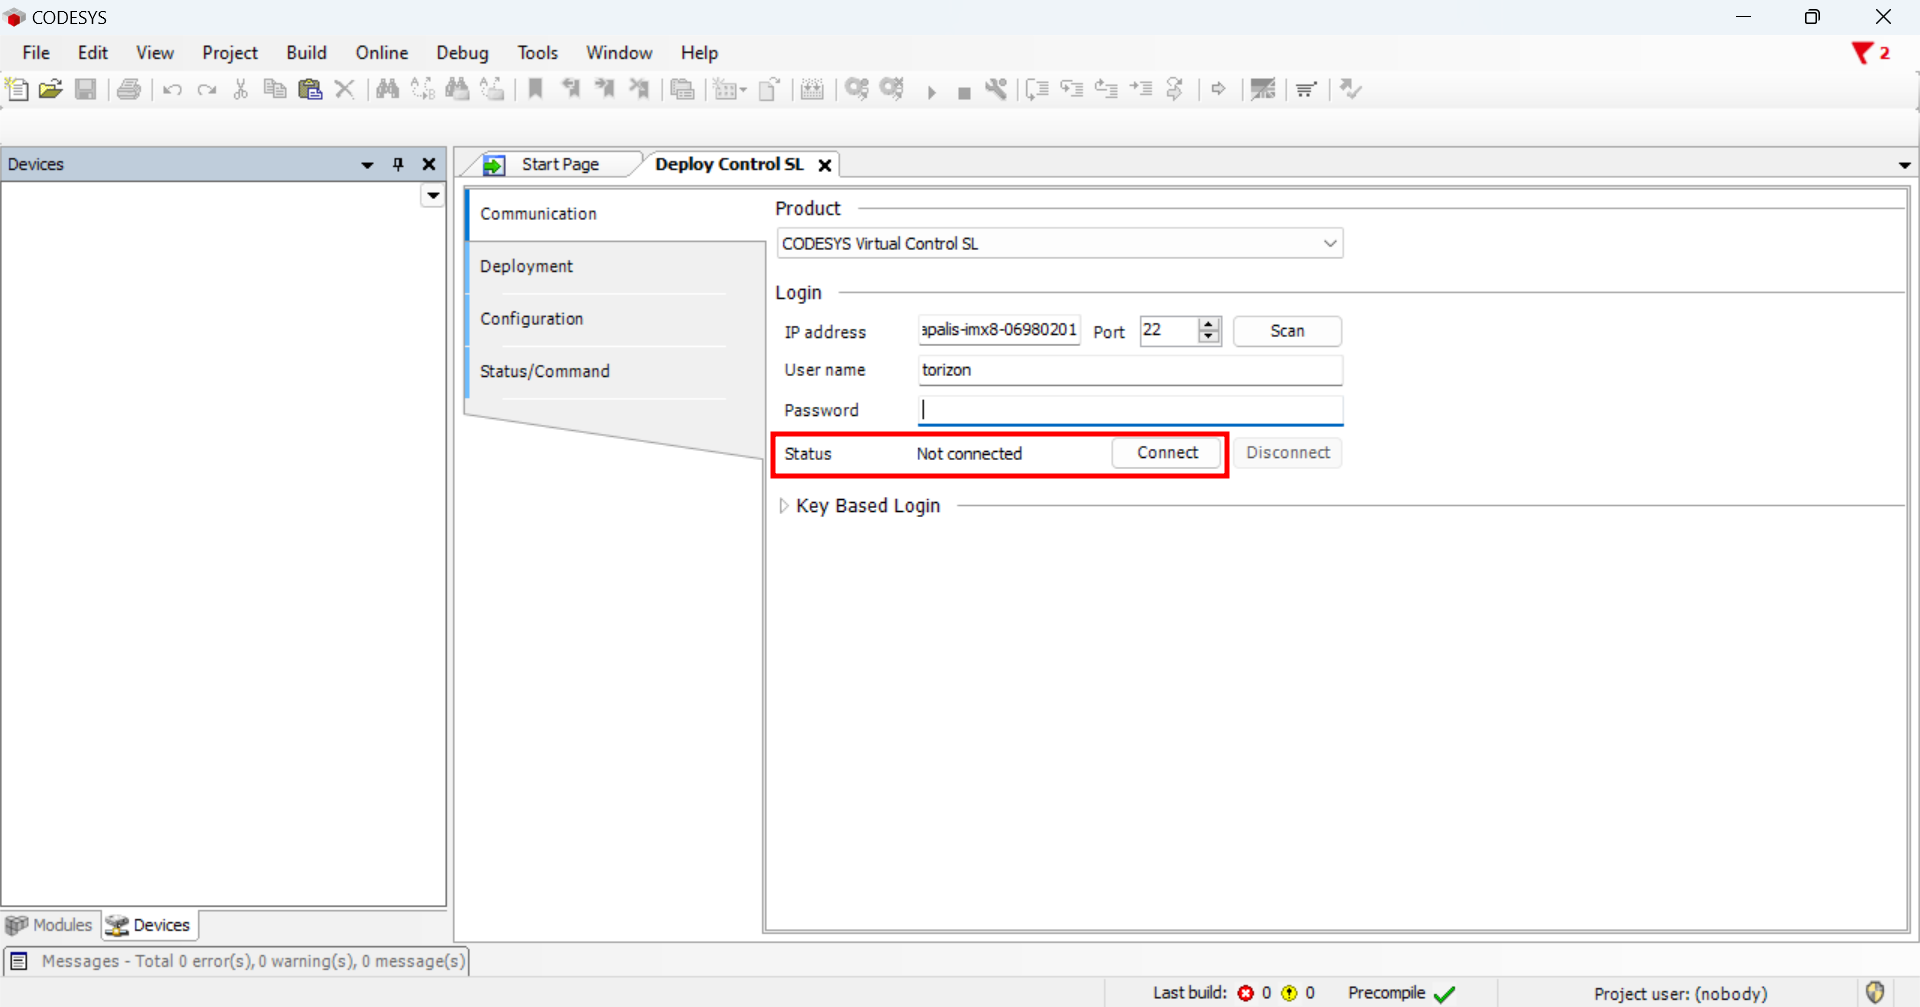Click the Step Into debug icon
Image resolution: width=1920 pixels, height=1007 pixels.
1072,89
